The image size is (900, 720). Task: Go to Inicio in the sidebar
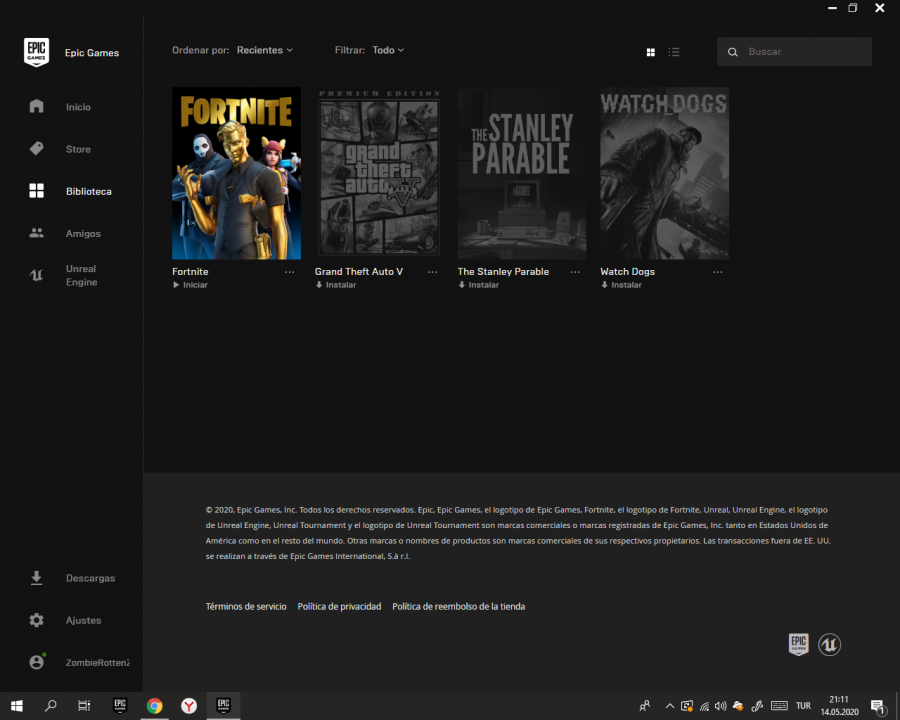78,107
